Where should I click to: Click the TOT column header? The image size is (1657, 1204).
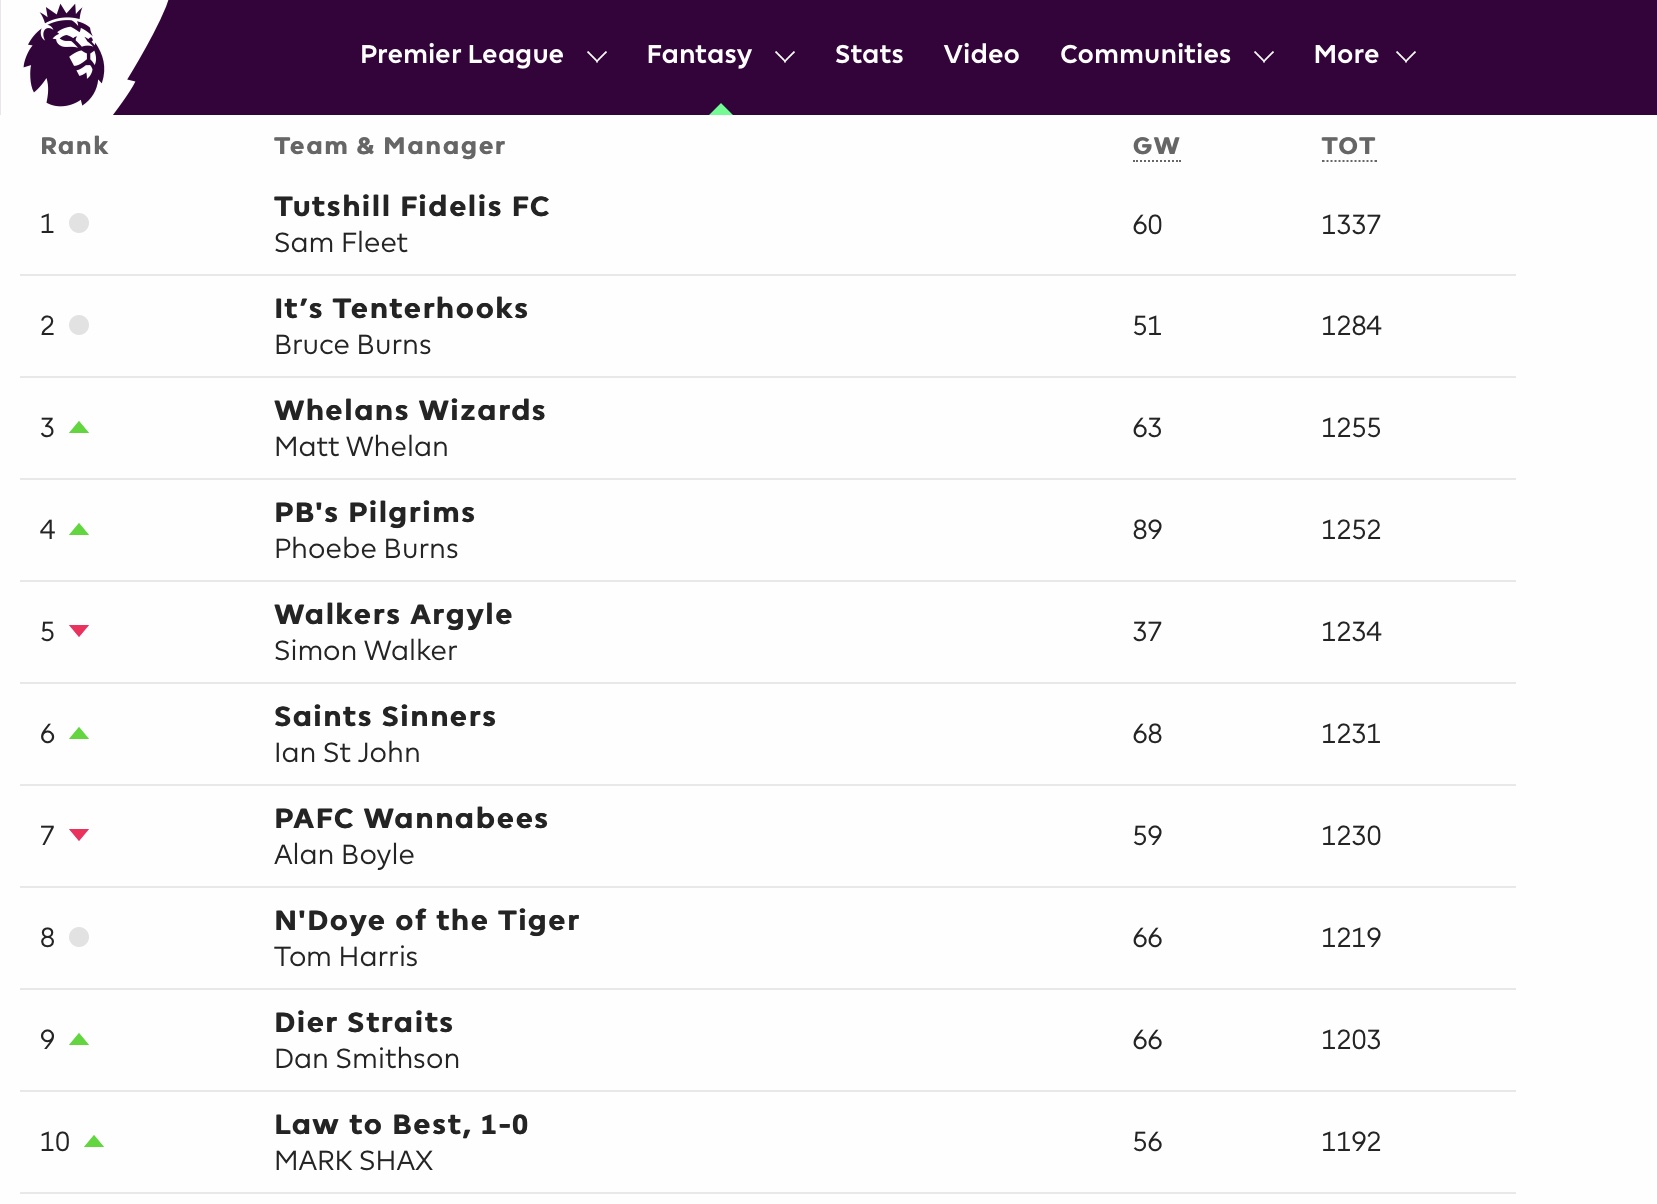(x=1348, y=146)
